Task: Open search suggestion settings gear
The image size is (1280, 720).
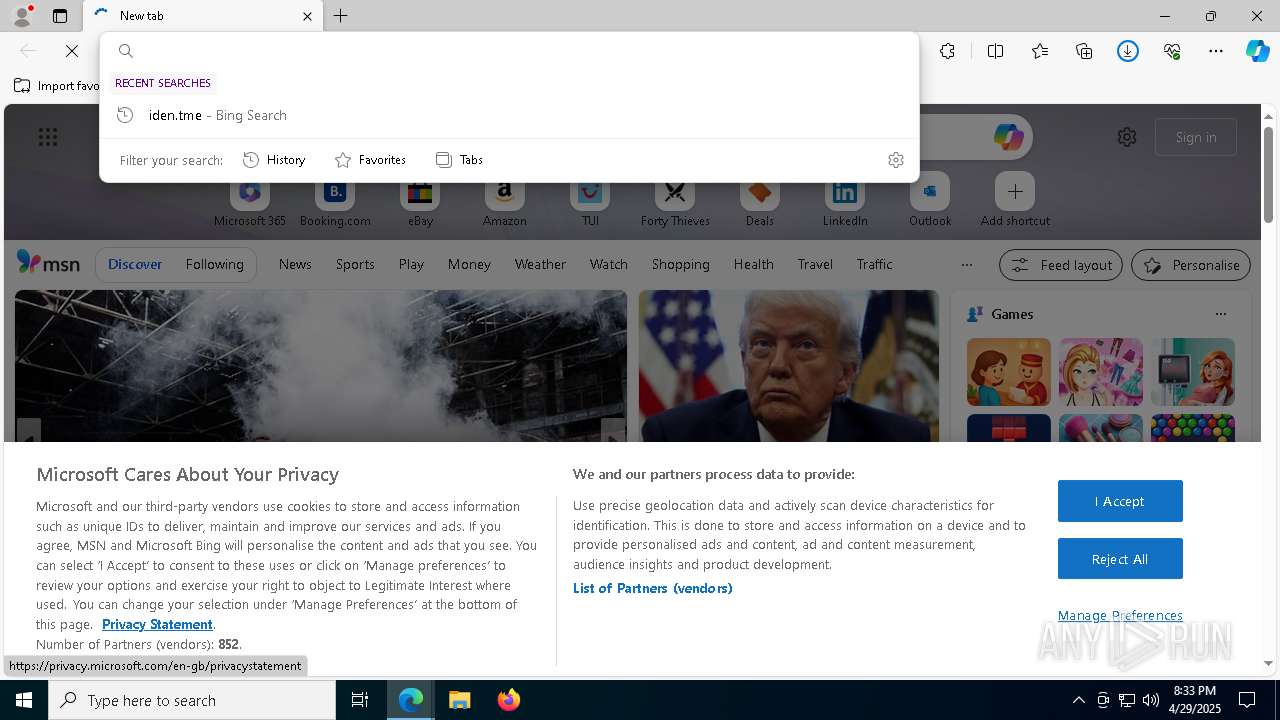Action: 896,160
